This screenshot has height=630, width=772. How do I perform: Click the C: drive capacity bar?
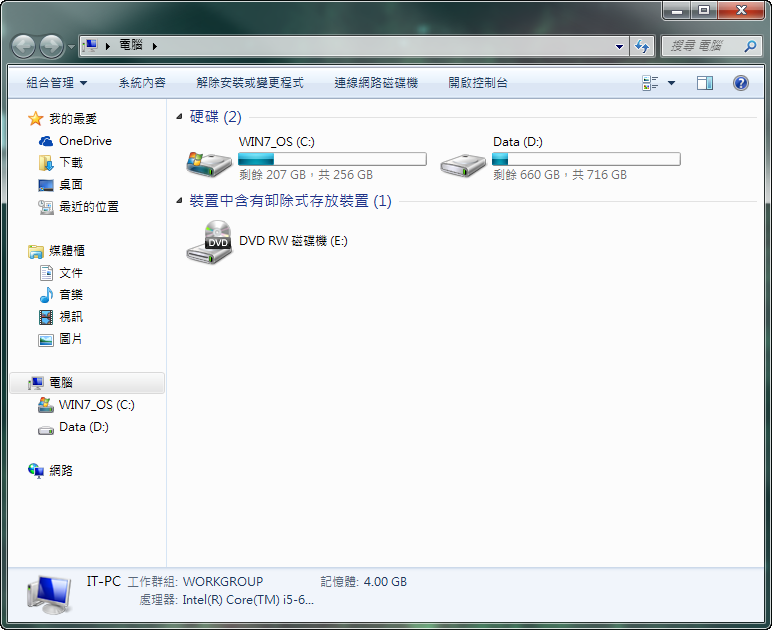(332, 159)
